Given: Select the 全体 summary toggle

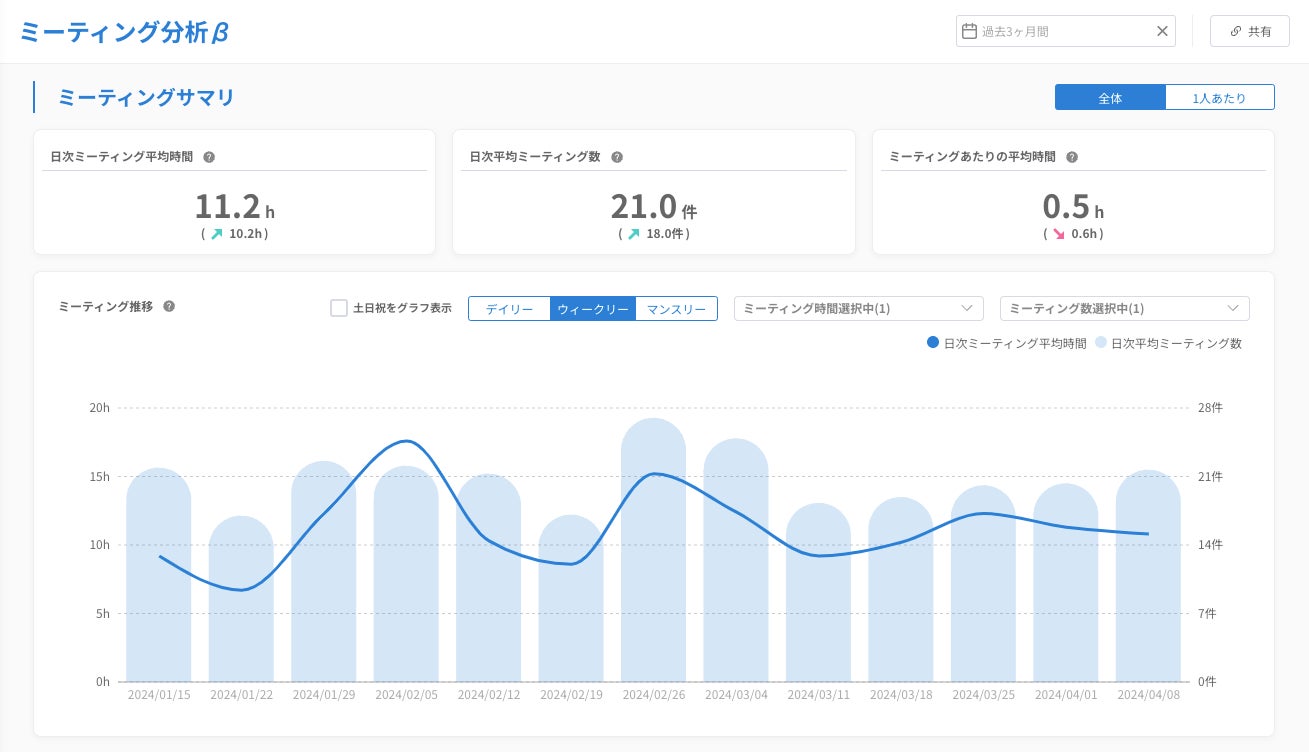Looking at the screenshot, I should click(x=1110, y=98).
